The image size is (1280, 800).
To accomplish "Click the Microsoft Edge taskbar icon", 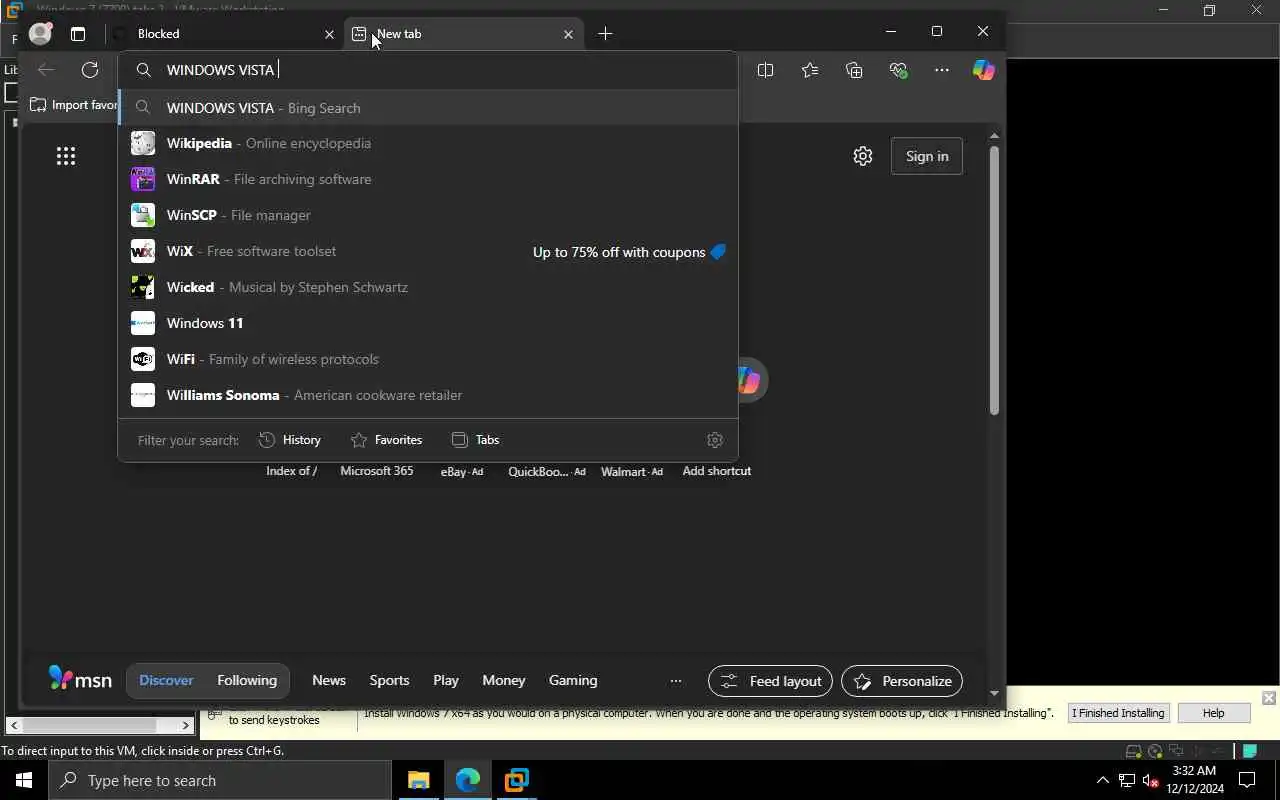I will pos(468,780).
